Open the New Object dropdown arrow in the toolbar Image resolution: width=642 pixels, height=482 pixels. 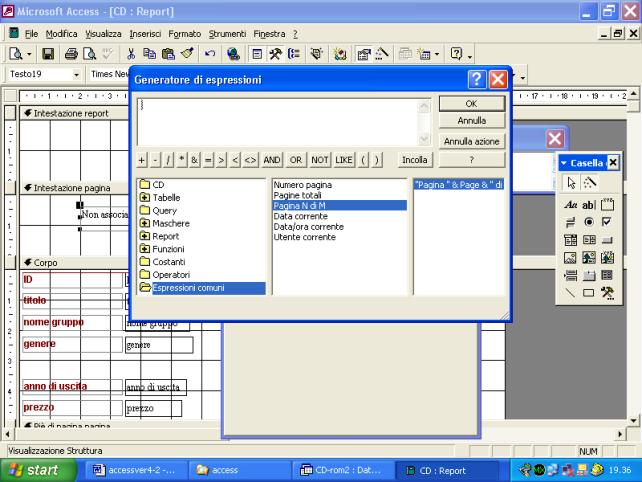[437, 54]
